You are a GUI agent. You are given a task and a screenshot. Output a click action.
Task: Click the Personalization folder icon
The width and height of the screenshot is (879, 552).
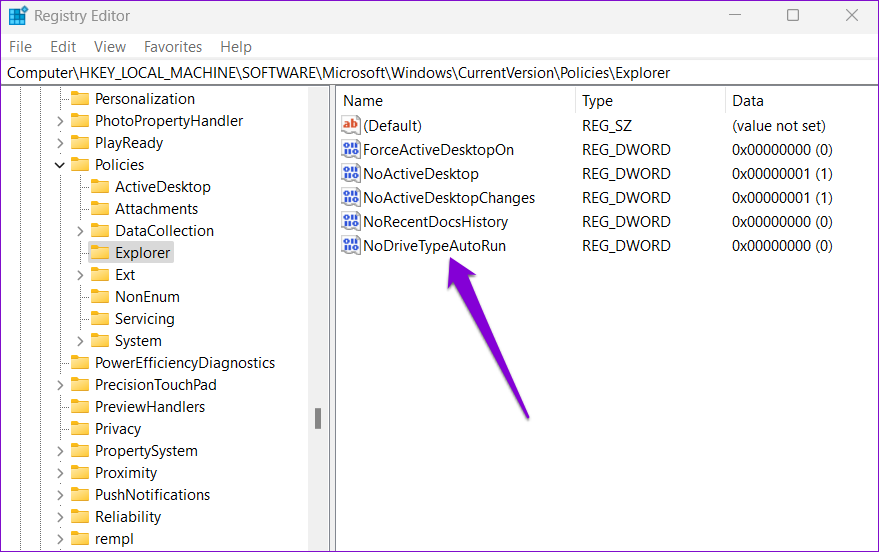[x=80, y=99]
